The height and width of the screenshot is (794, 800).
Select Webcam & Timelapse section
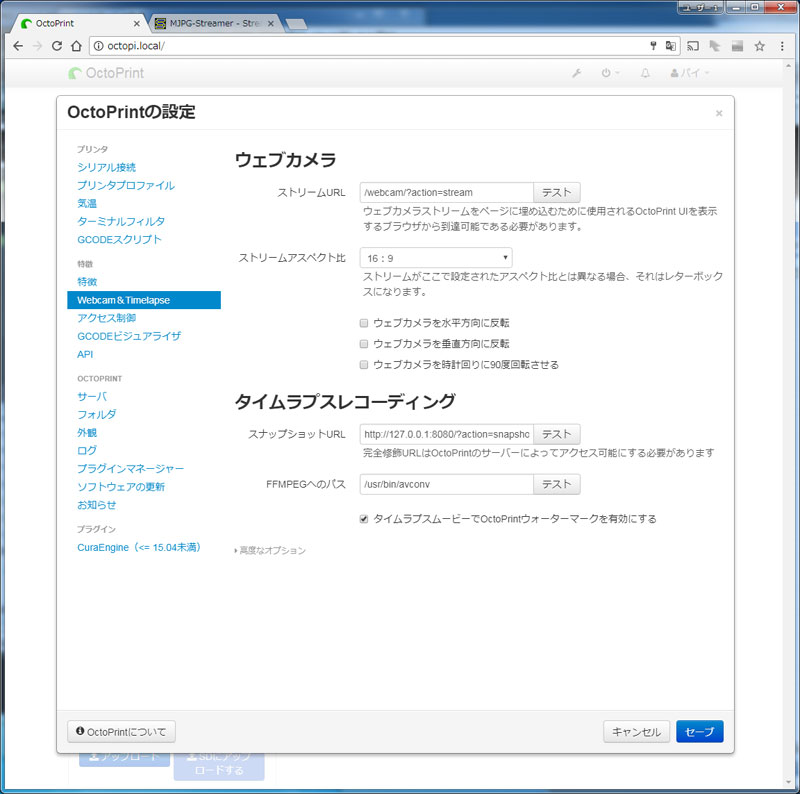point(144,300)
